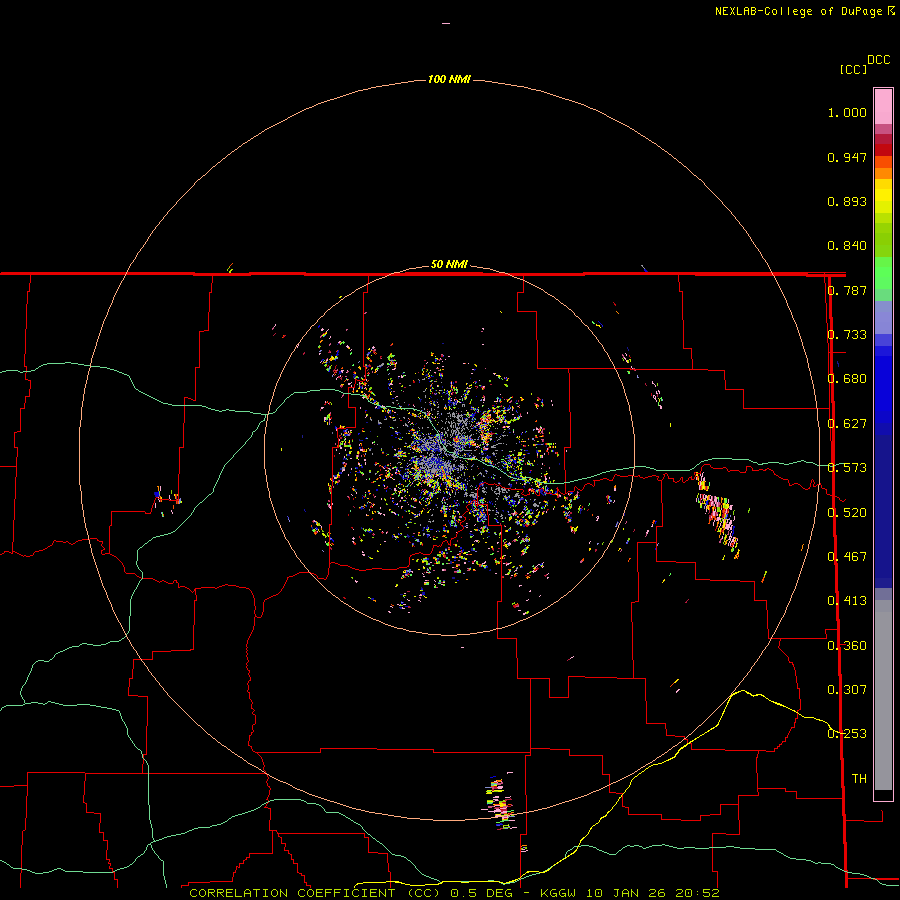
Task: Select the 1.000 scale value
Action: coord(847,113)
